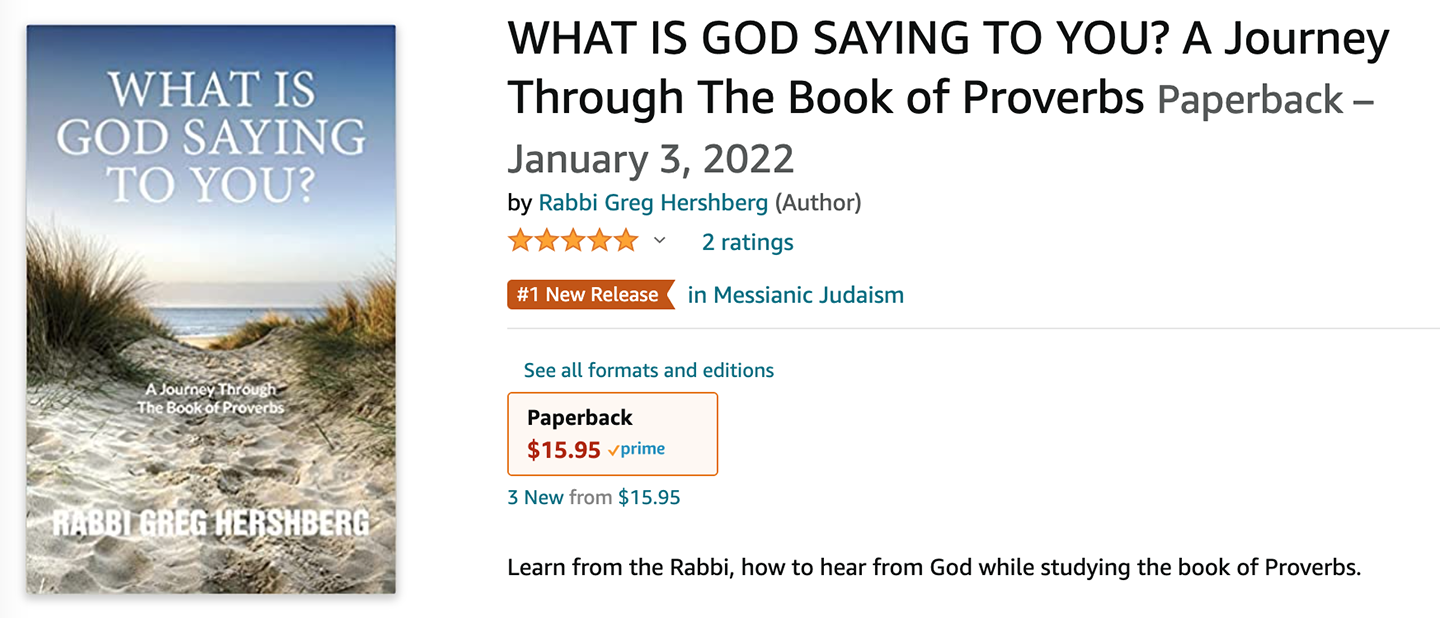Click the fifth orange rating star
The image size is (1440, 618).
pos(625,241)
